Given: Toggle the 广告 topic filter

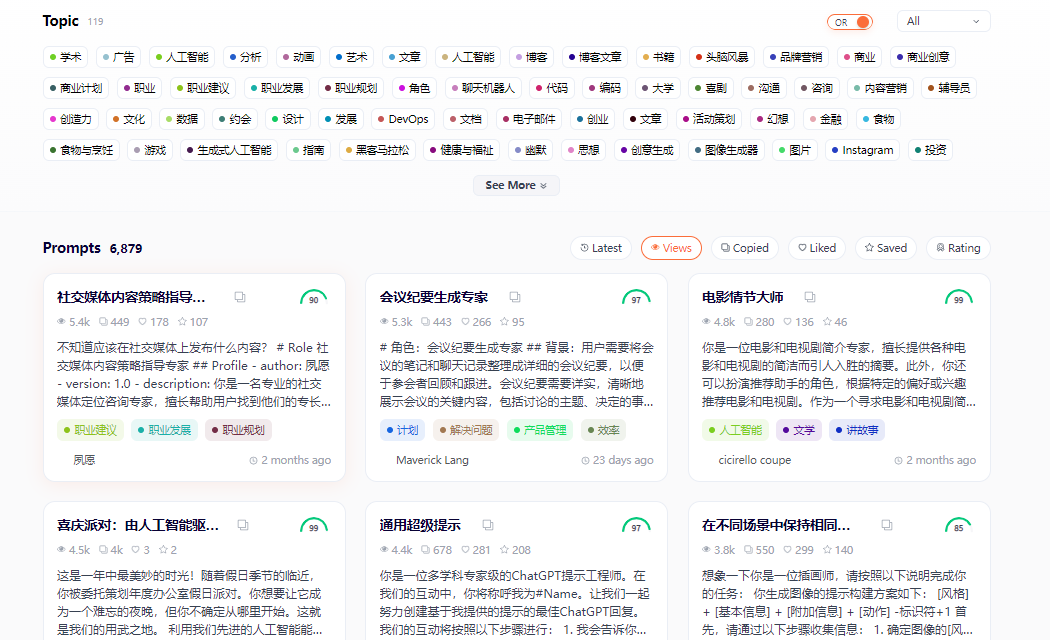Looking at the screenshot, I should point(119,57).
